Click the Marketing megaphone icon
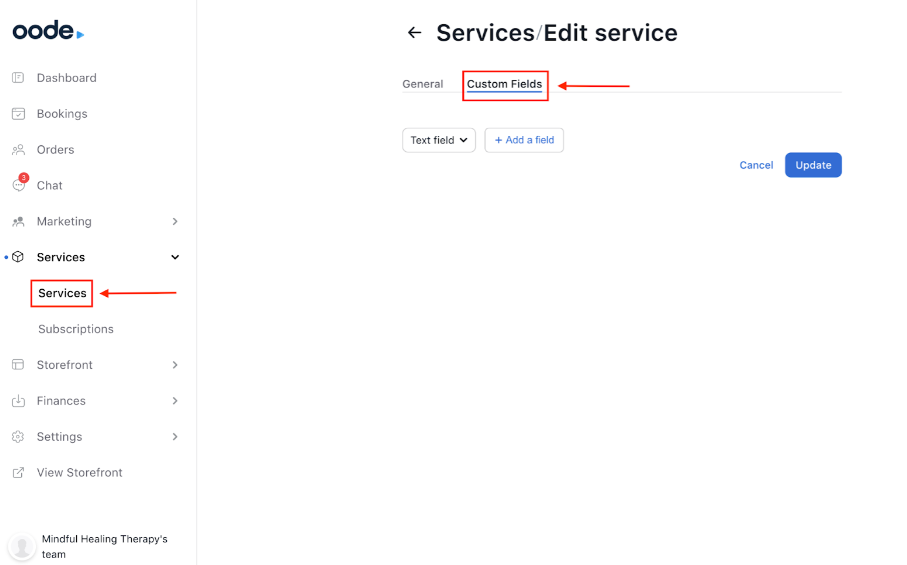The width and height of the screenshot is (907, 565). coord(18,222)
